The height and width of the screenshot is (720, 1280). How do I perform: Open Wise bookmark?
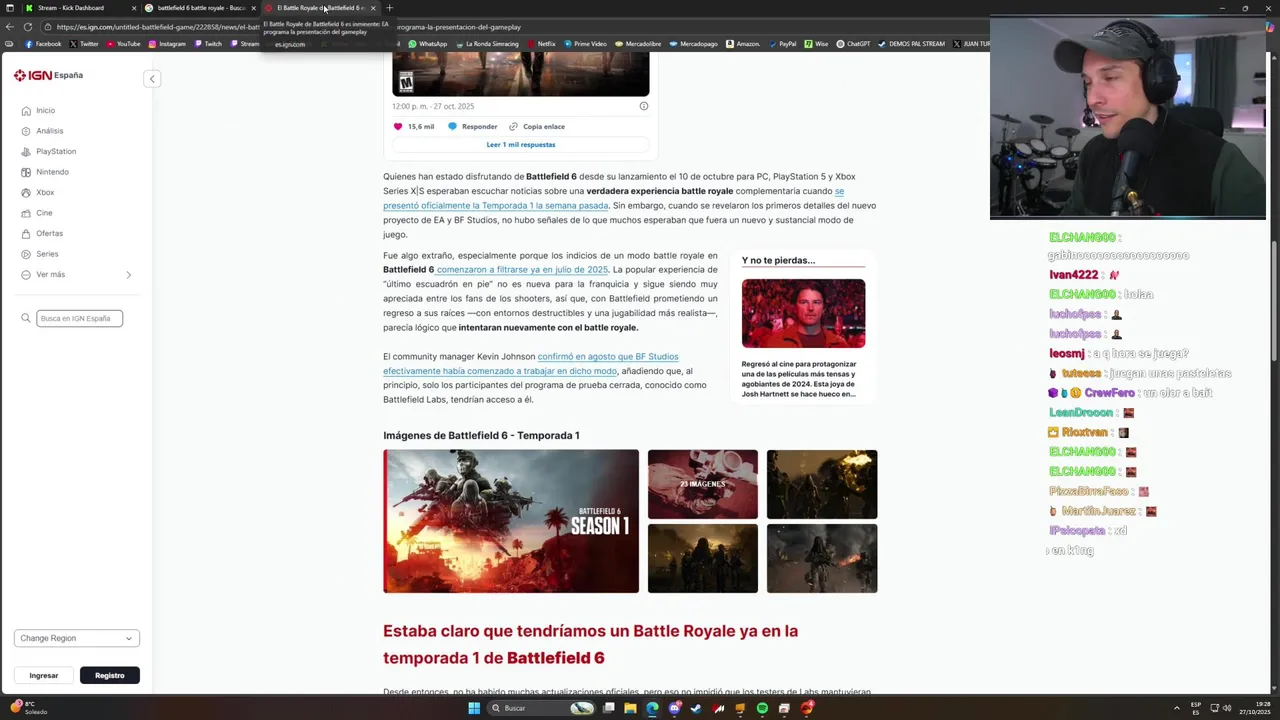coord(816,44)
